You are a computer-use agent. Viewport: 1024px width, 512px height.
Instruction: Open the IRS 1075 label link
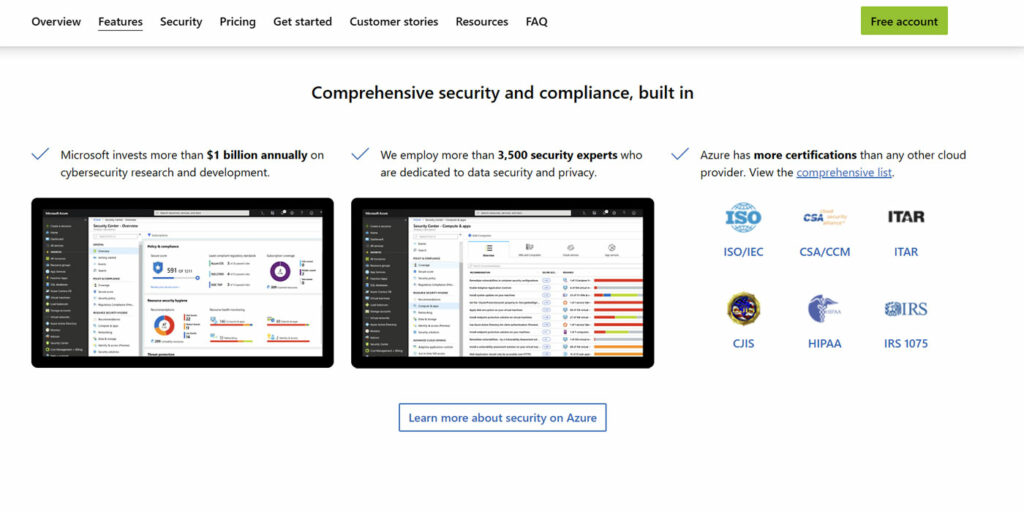pyautogui.click(x=906, y=344)
